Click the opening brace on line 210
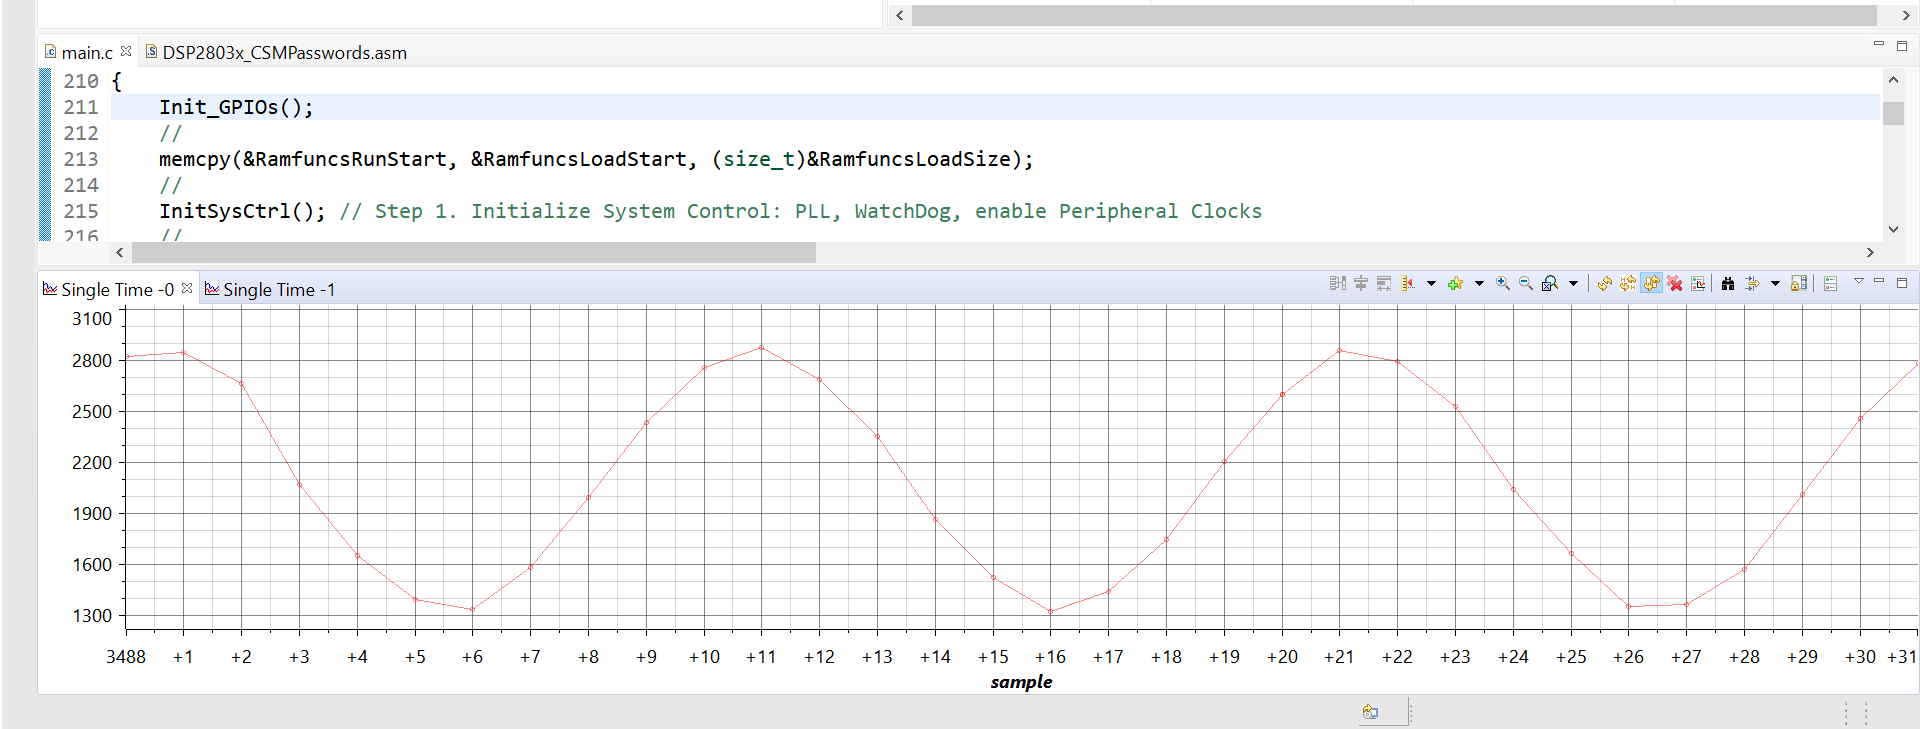 click(117, 81)
